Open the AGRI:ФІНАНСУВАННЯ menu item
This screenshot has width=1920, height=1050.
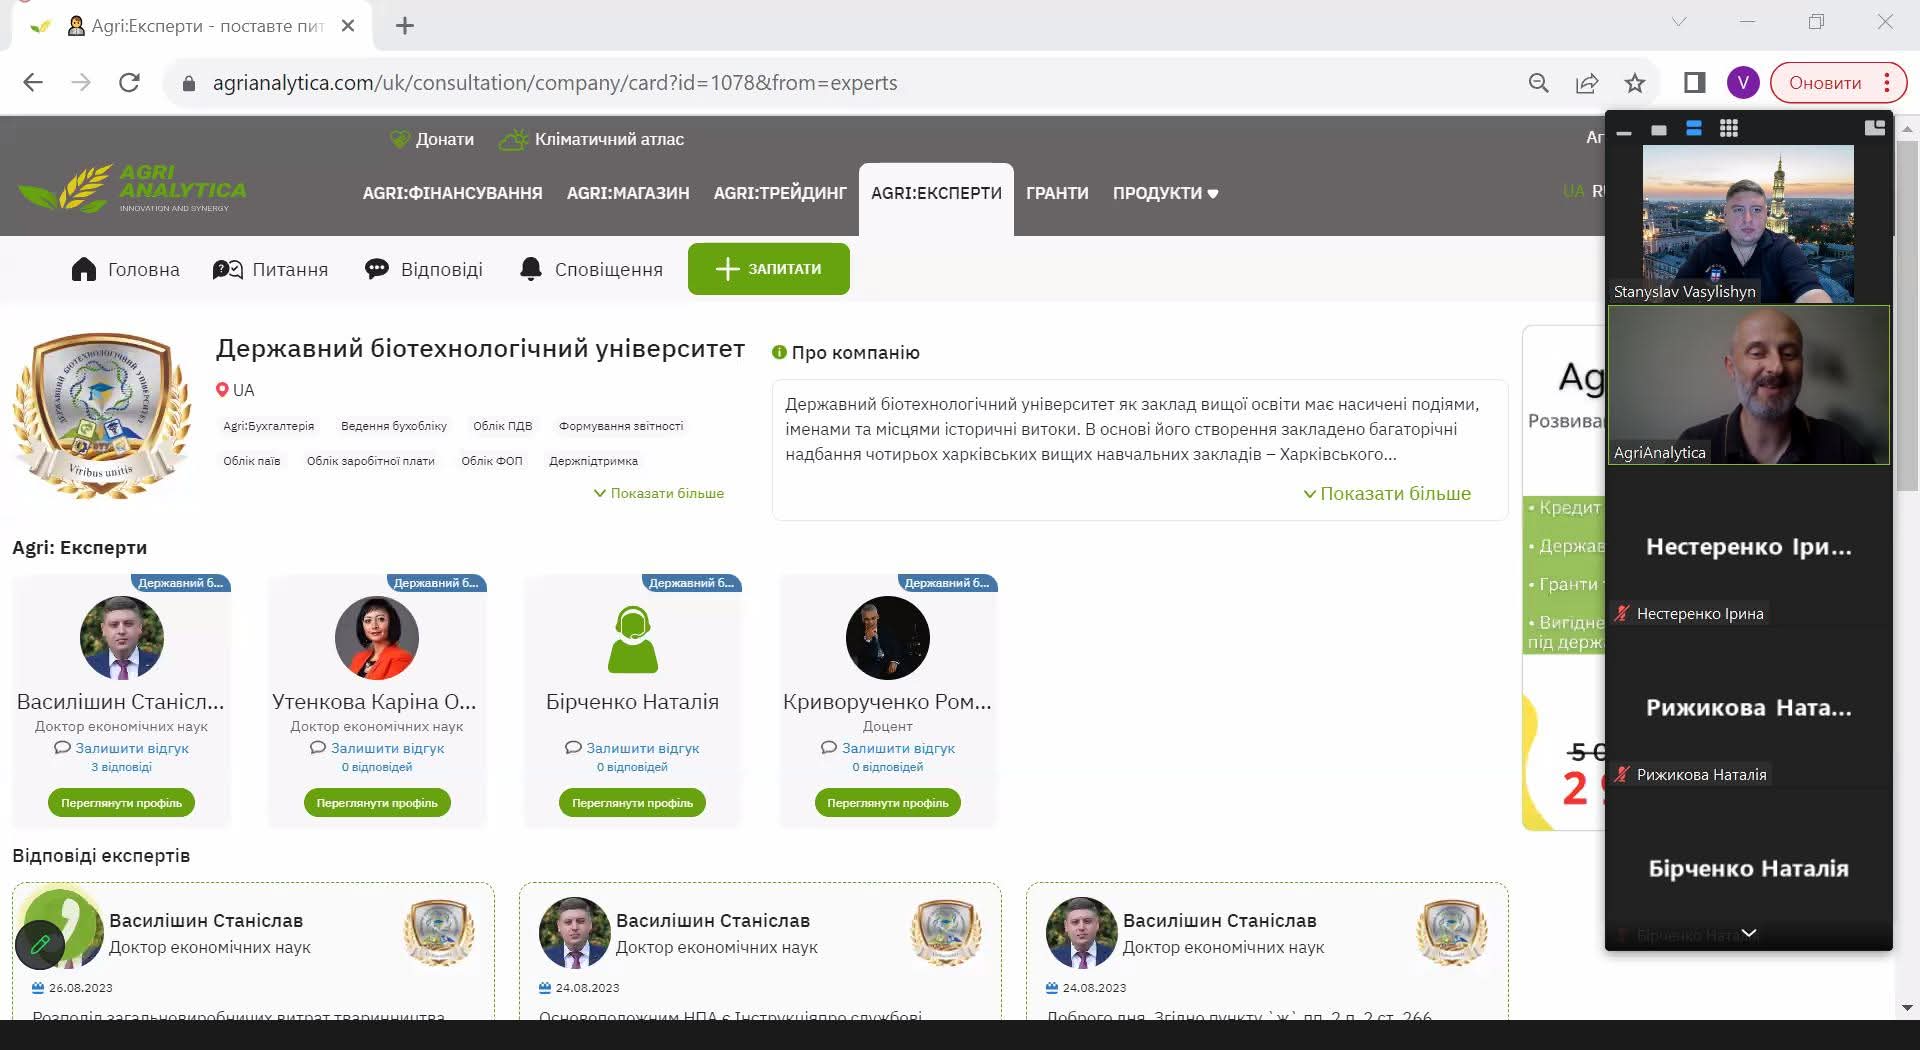452,193
